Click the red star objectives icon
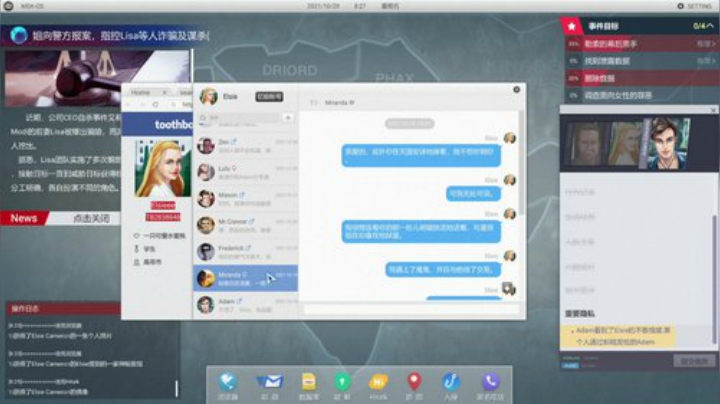Image resolution: width=720 pixels, height=404 pixels. tap(572, 27)
